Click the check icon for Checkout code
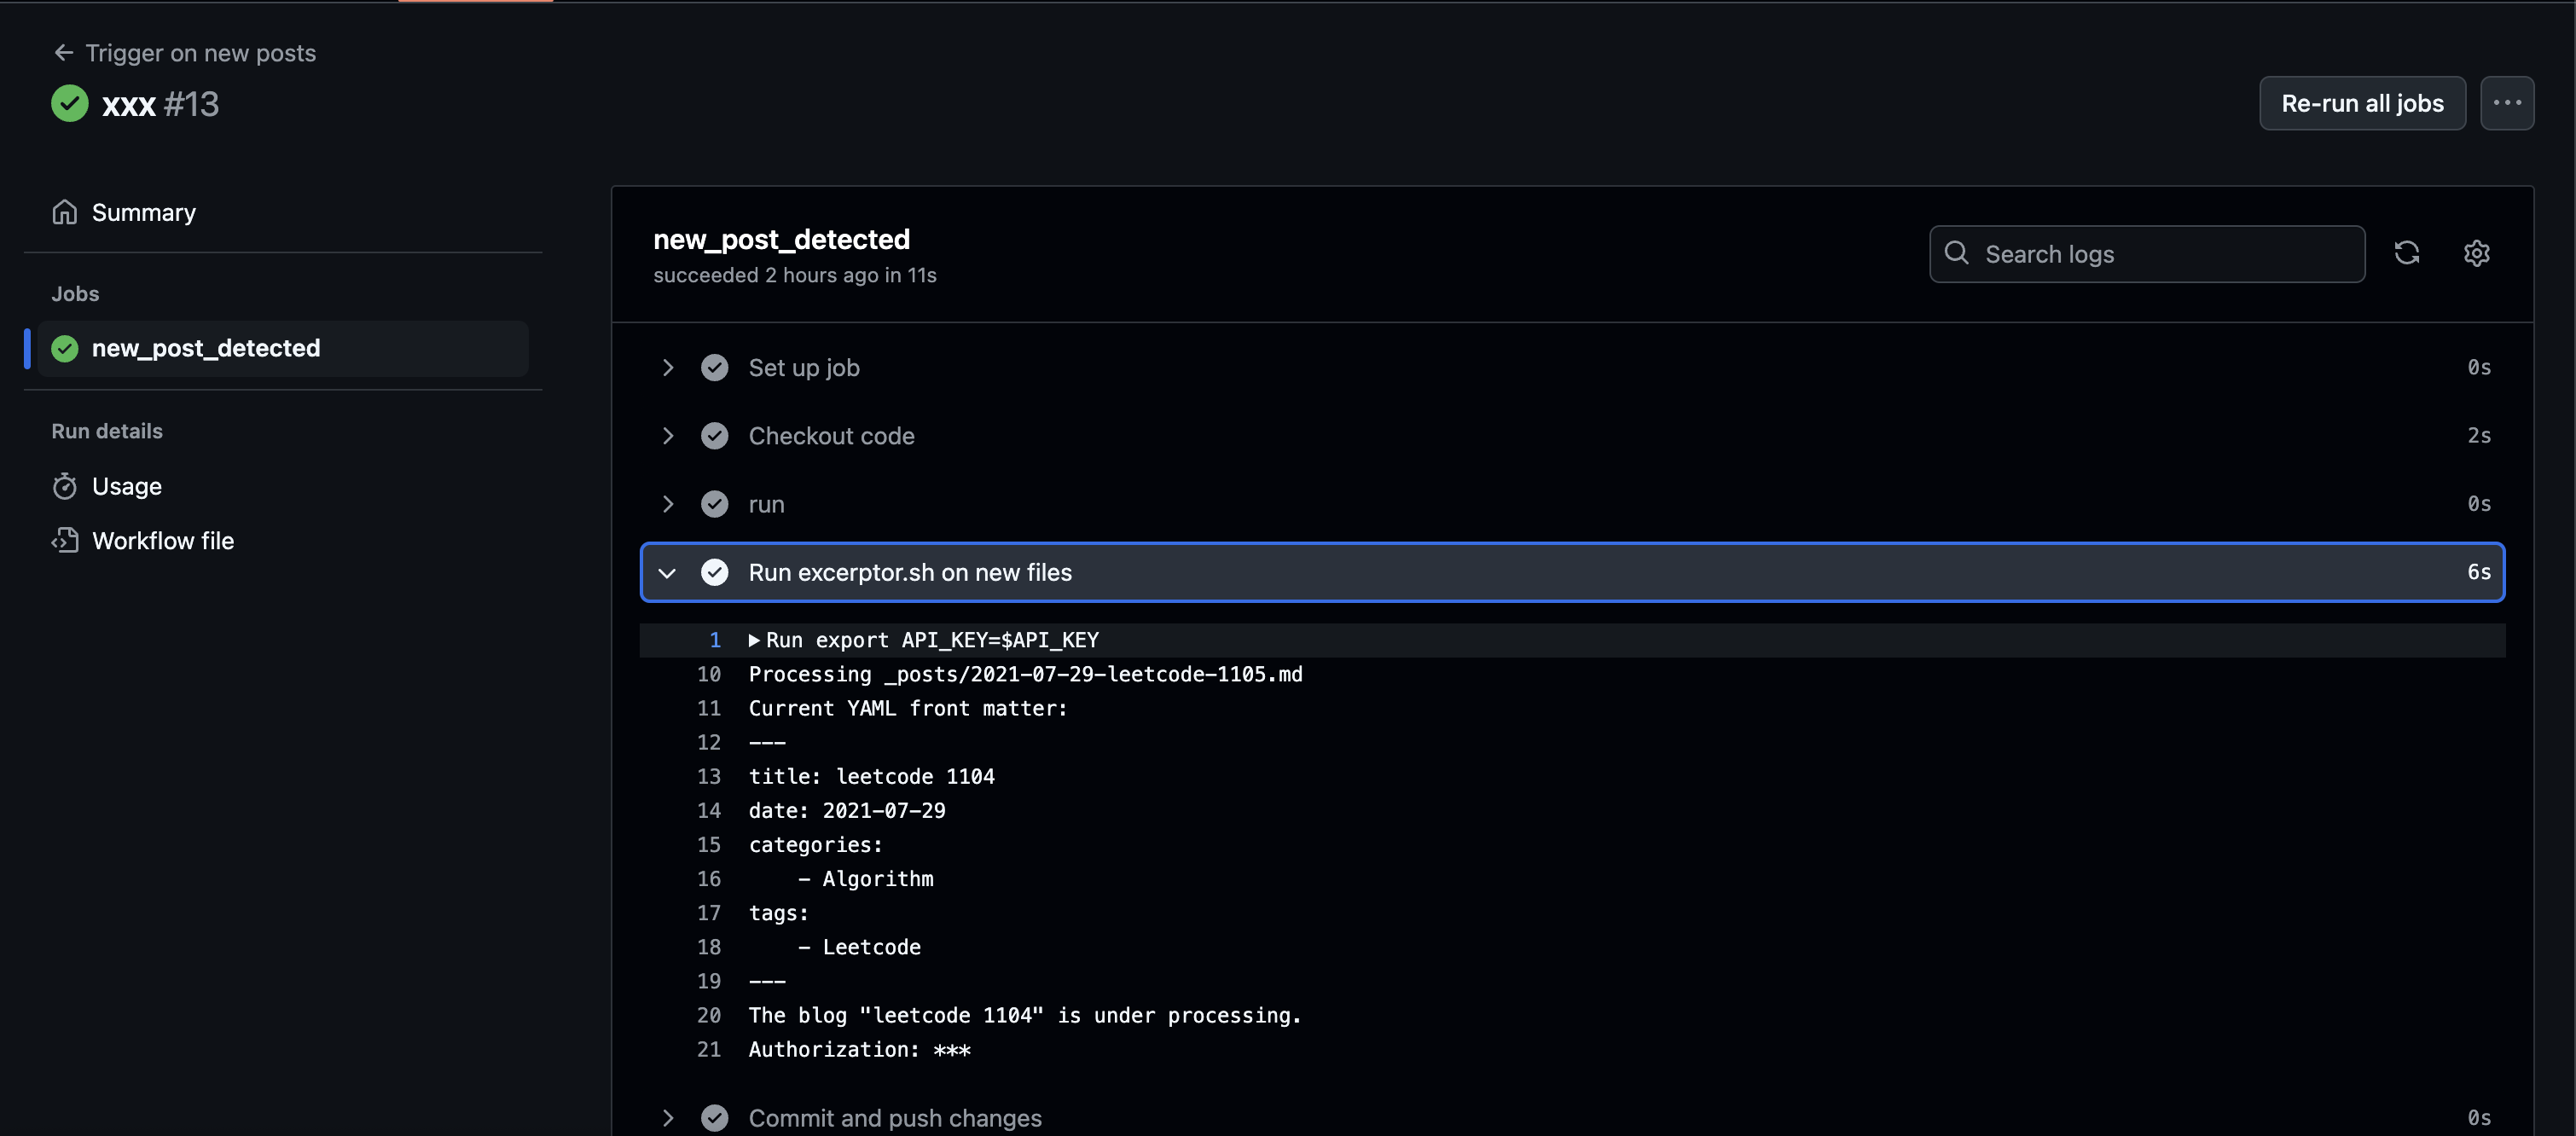Screen dimensions: 2576x1136 coord(715,436)
